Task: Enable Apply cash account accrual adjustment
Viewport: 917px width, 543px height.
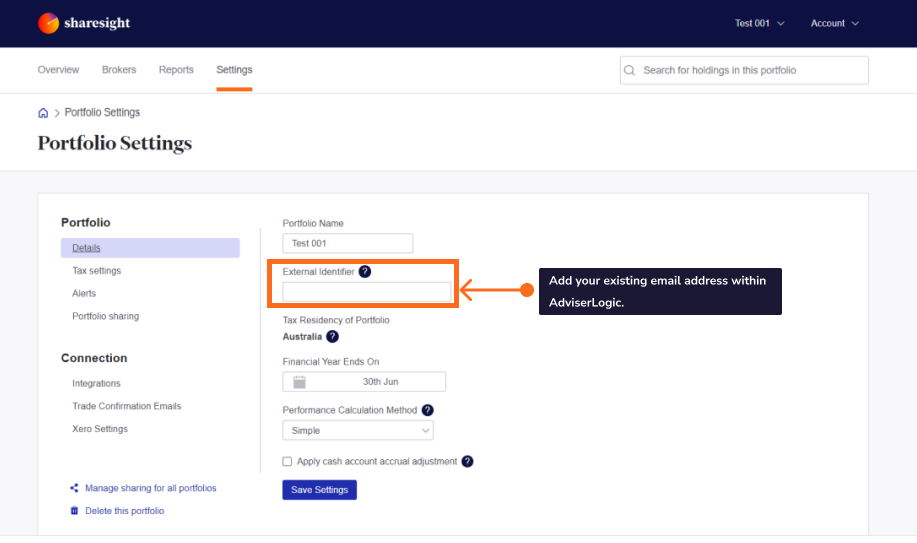Action: click(x=287, y=462)
